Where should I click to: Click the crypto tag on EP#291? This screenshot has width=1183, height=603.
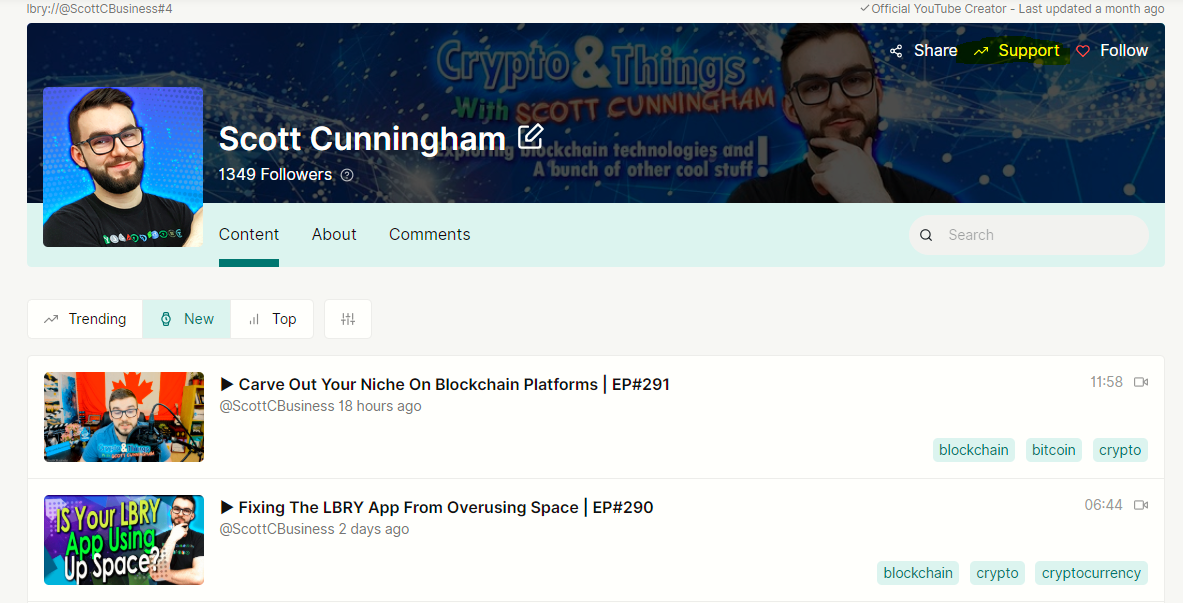[x=1120, y=450]
